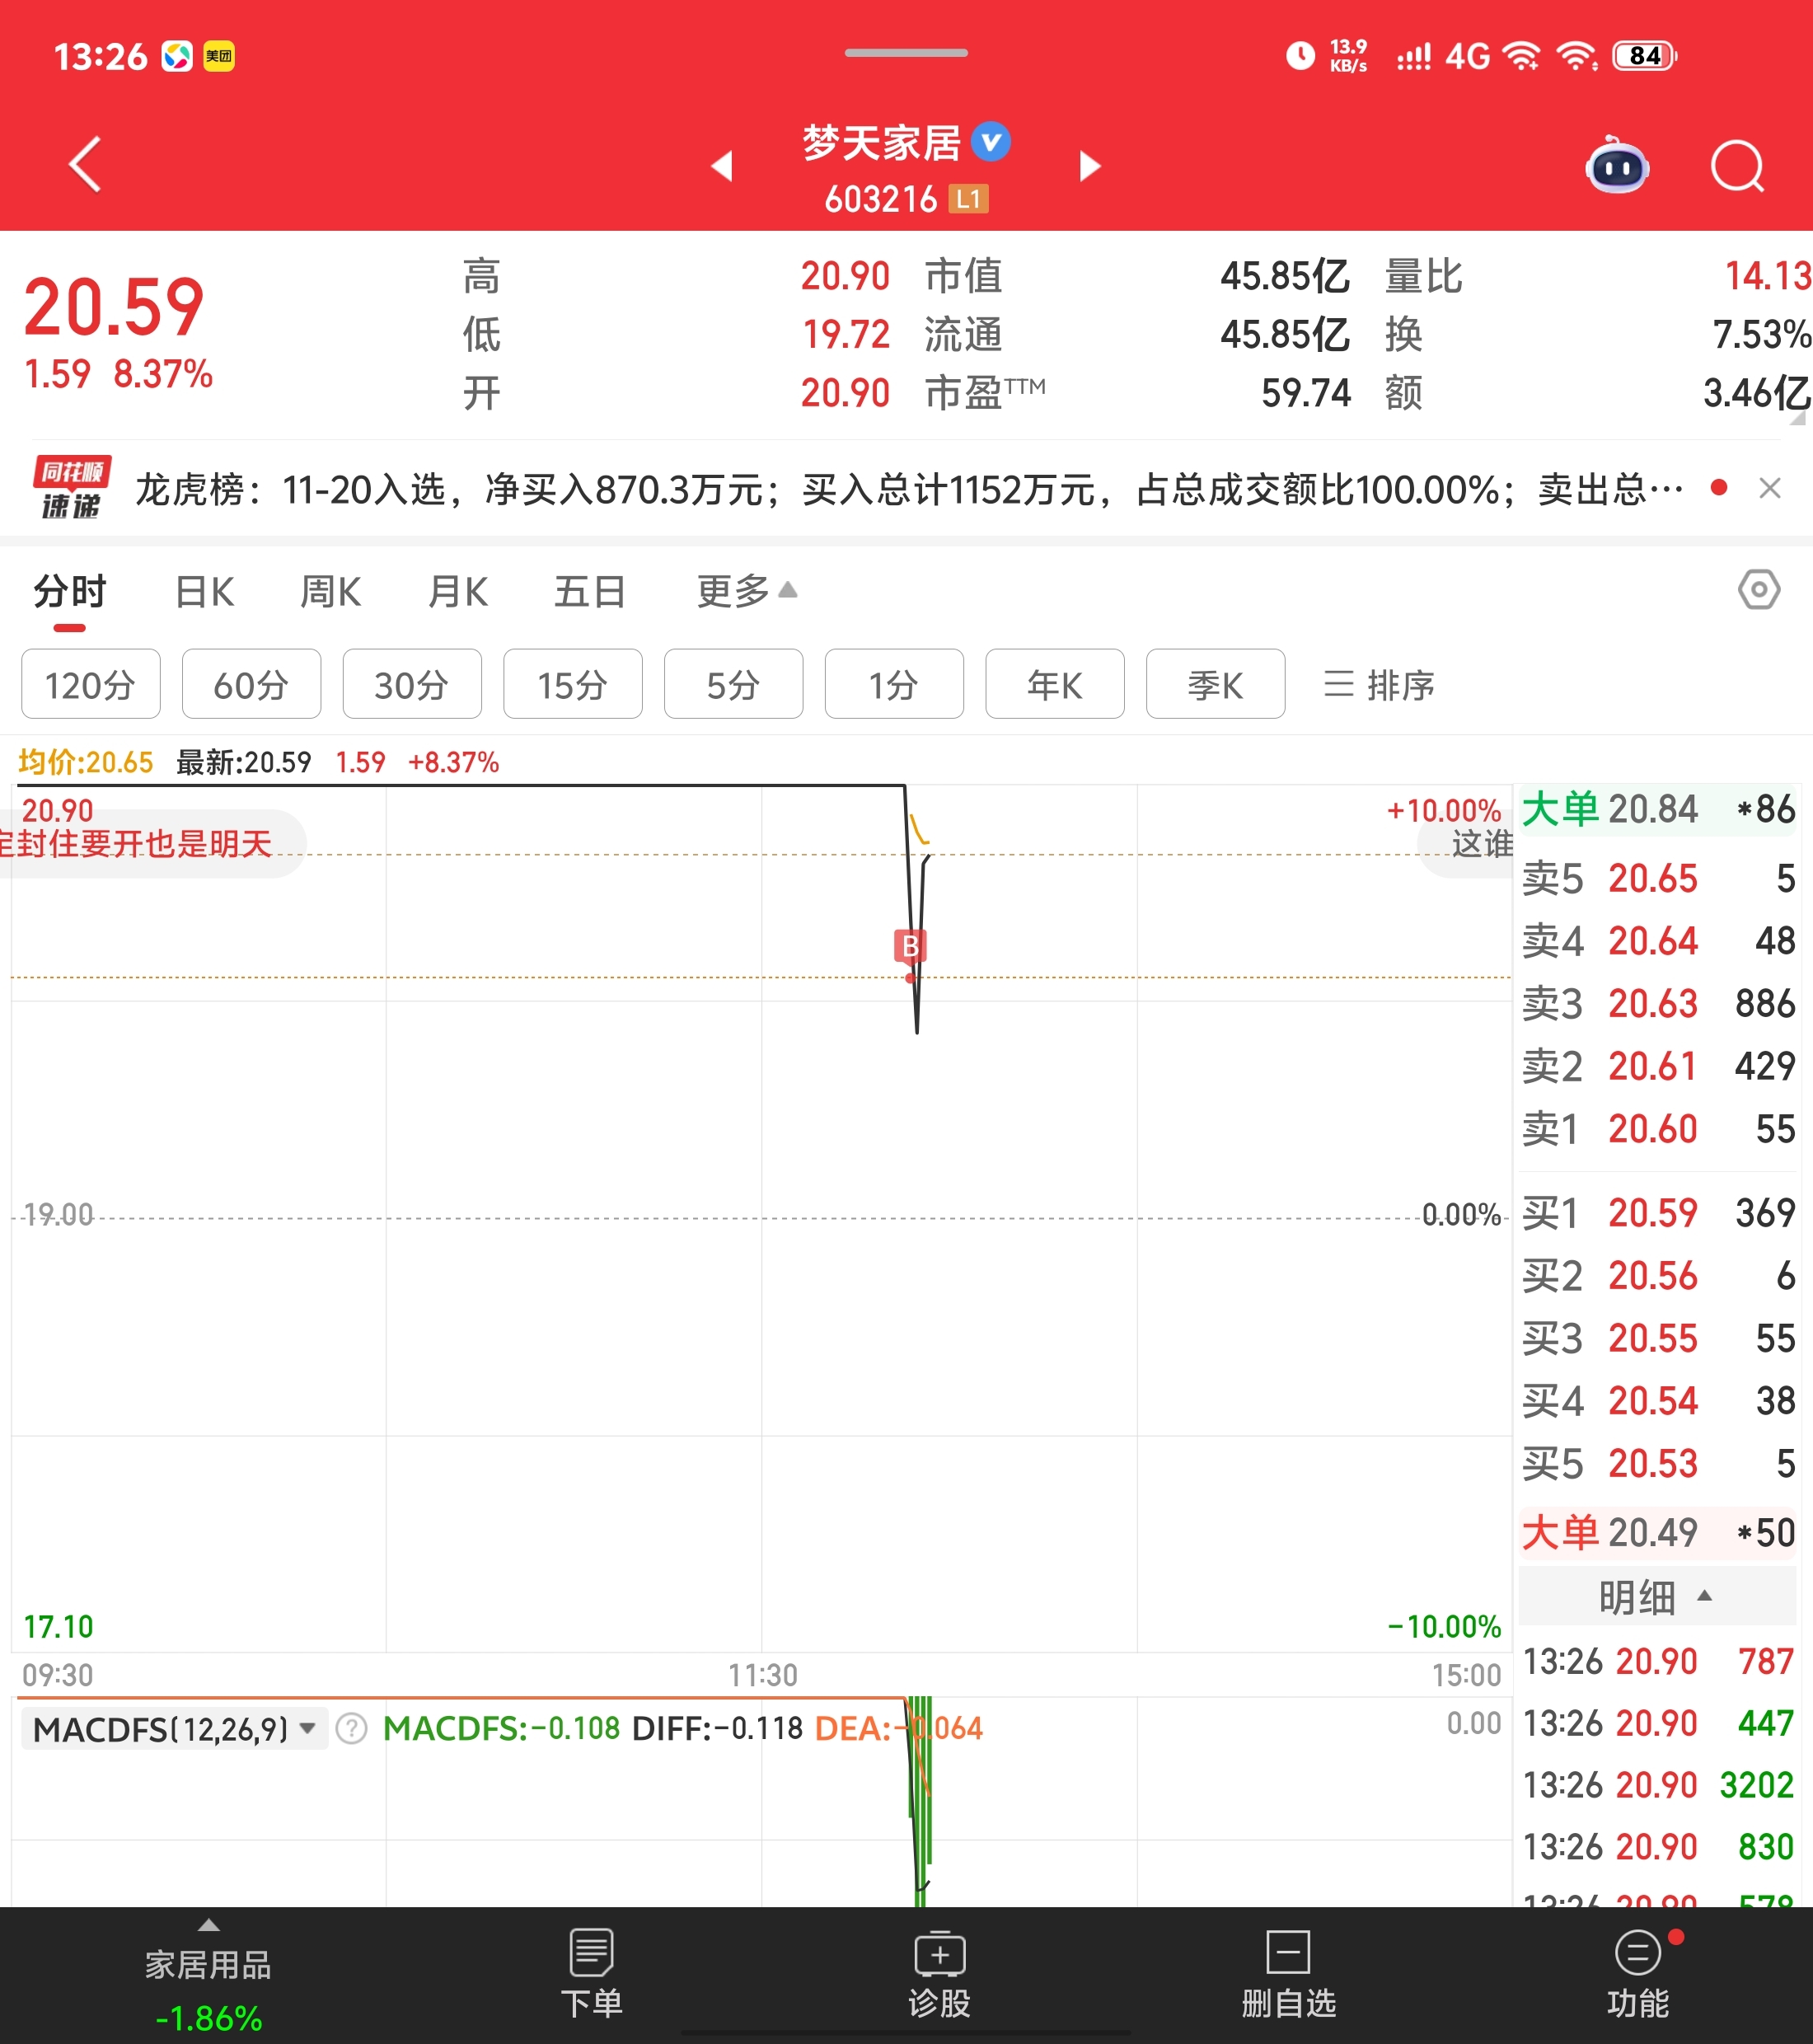Go to previous stock arrow
1813x2044 pixels.
click(x=722, y=166)
